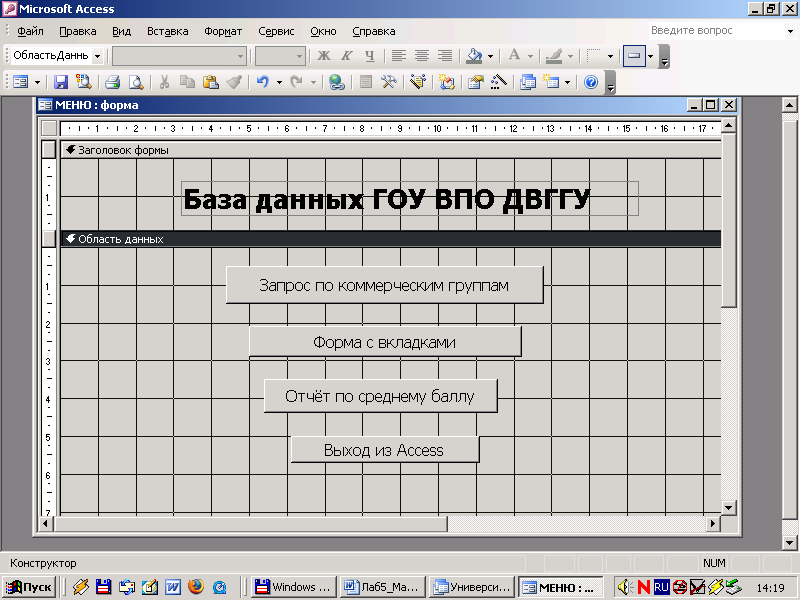Screen dimensions: 800x600
Task: Launch the expression builder wand icon
Action: (x=498, y=82)
